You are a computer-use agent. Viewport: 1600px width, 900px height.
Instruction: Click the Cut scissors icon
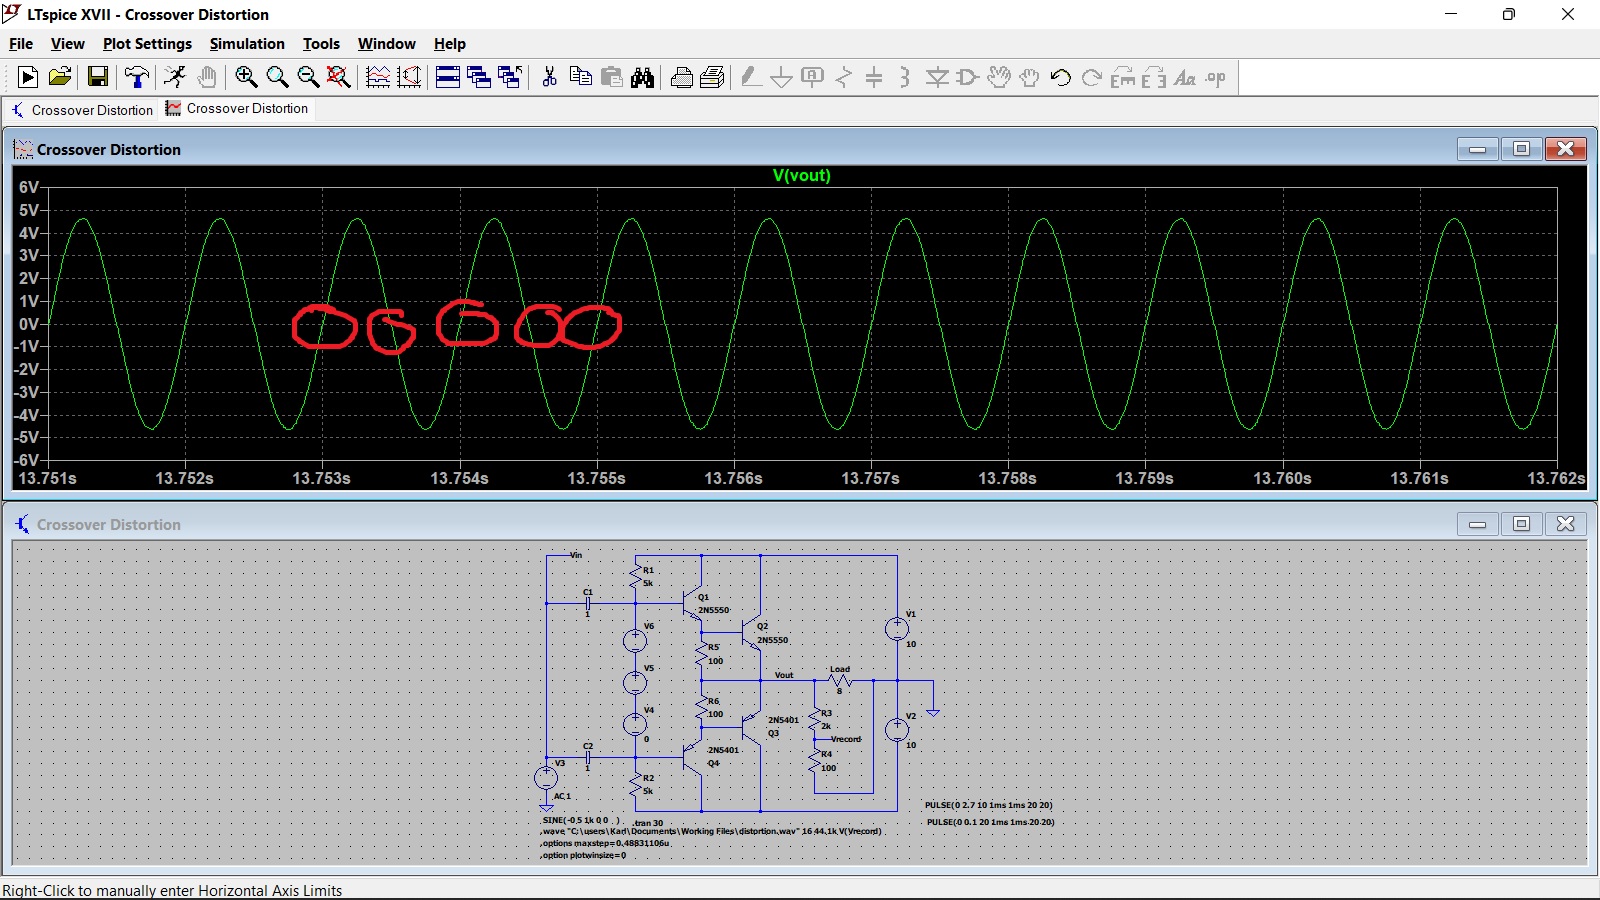pyautogui.click(x=549, y=77)
